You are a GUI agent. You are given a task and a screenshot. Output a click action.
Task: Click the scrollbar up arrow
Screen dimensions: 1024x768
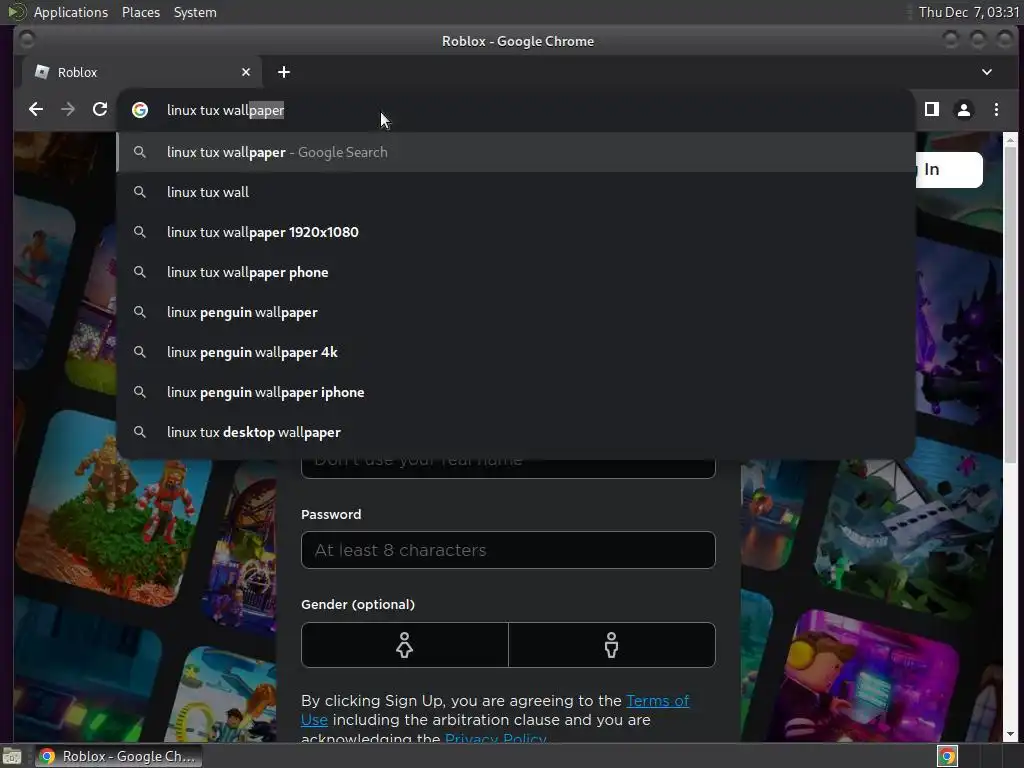1010,139
